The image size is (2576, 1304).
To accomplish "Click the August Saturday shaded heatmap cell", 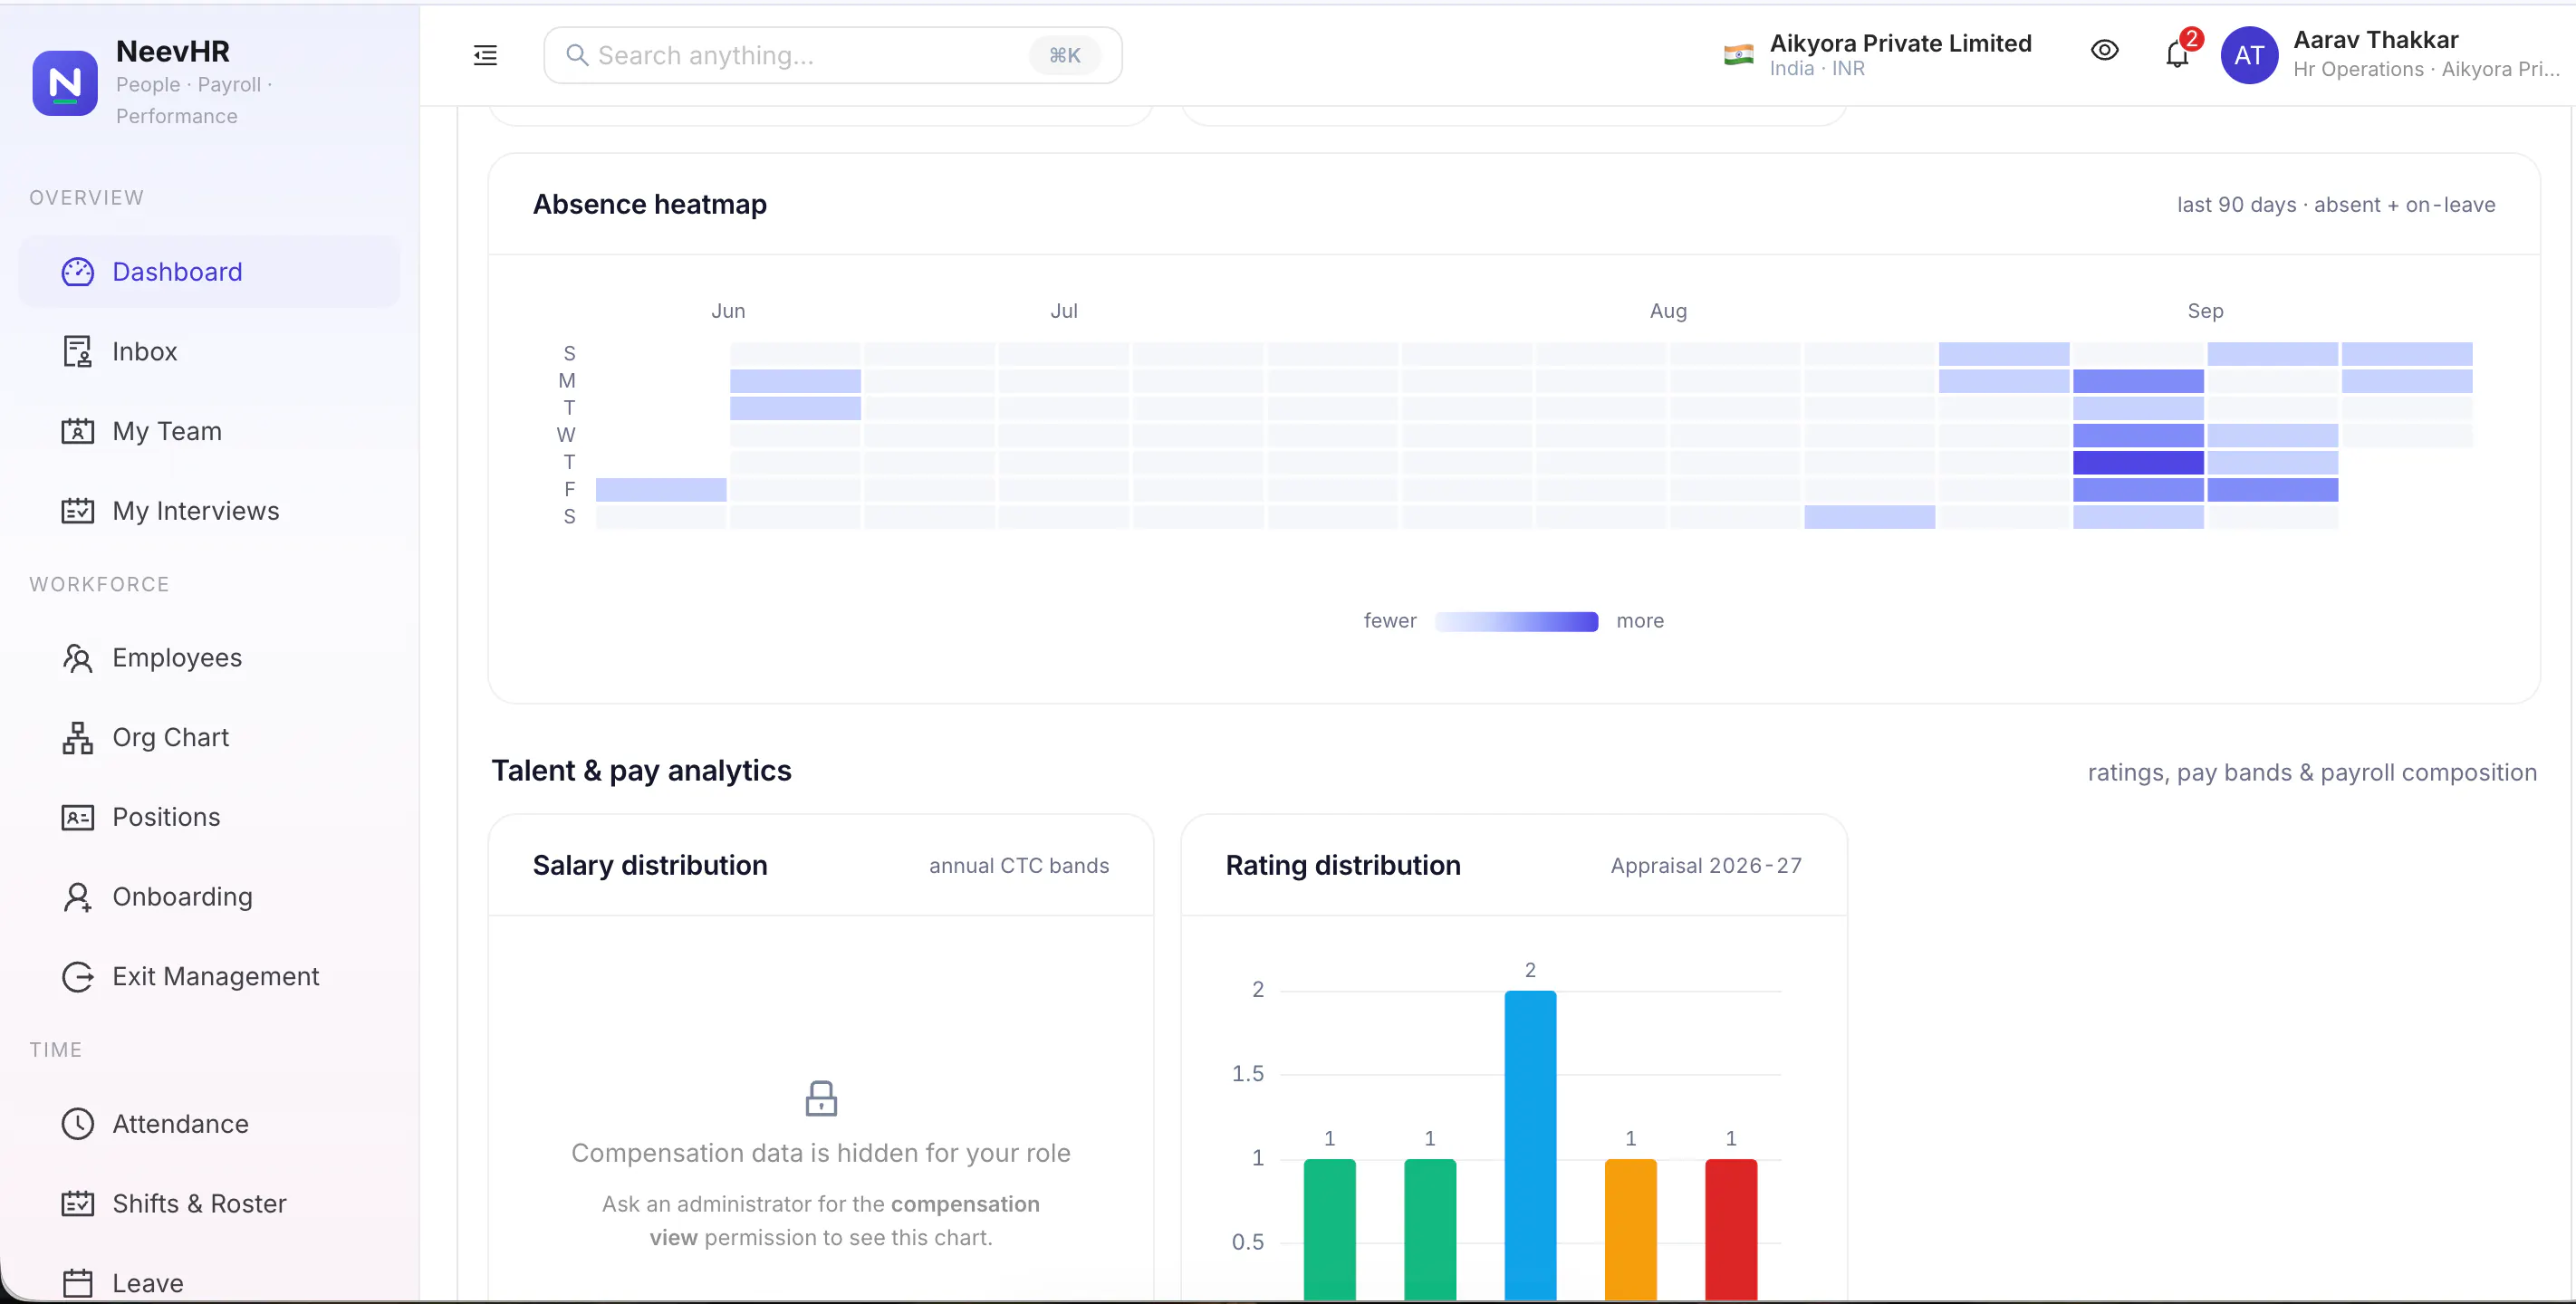I will (x=1869, y=516).
